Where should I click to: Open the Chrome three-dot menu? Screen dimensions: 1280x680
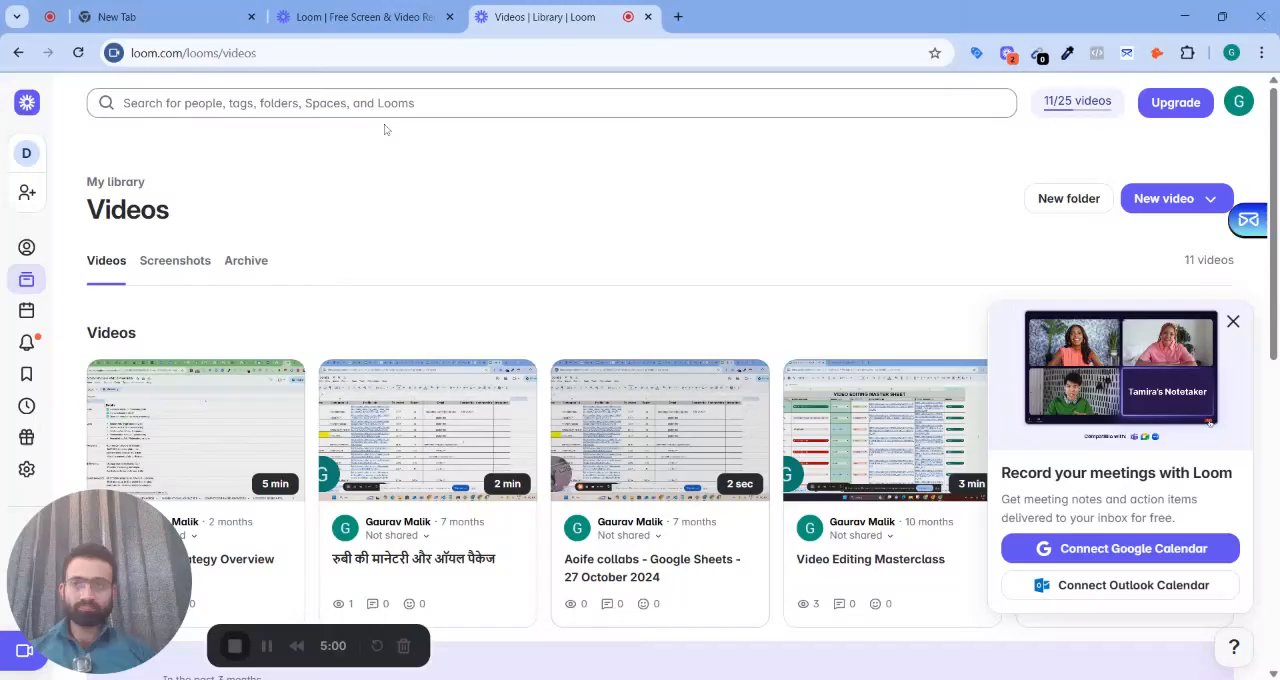1261,53
